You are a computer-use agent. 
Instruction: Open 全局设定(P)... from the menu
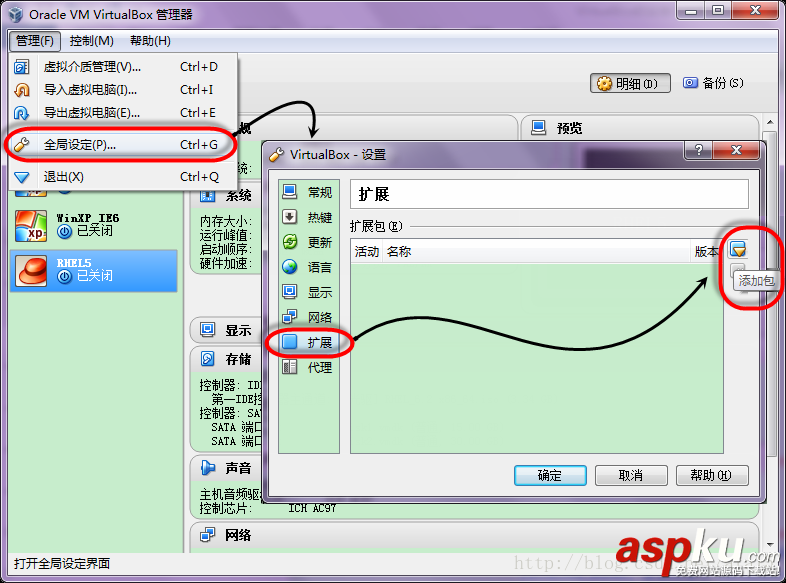point(123,145)
